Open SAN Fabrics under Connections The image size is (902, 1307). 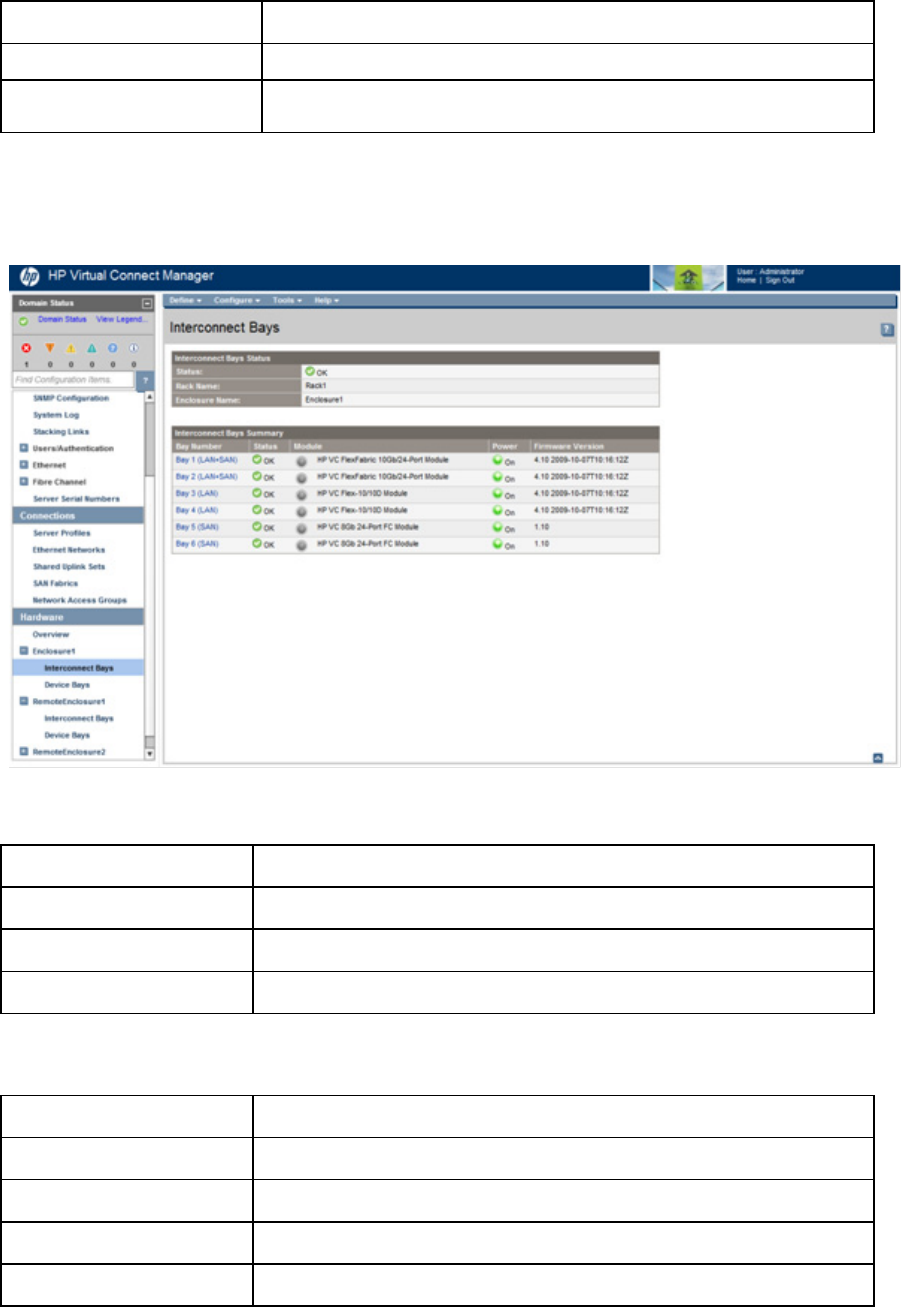(55, 583)
